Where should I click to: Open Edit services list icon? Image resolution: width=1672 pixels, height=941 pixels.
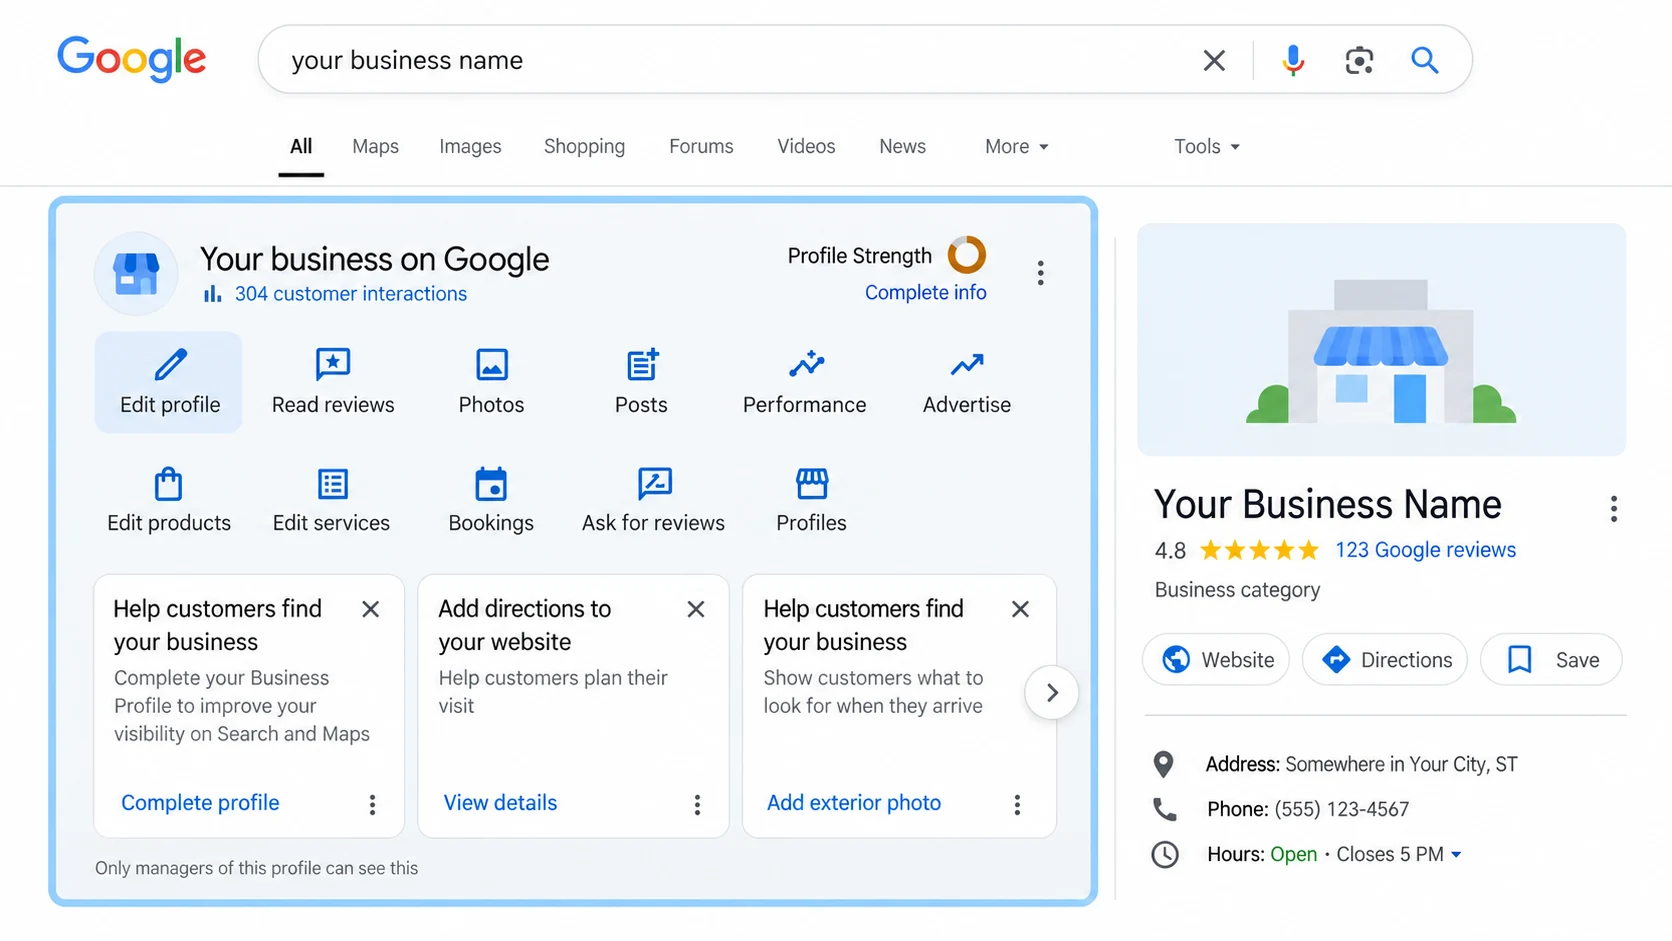pyautogui.click(x=332, y=484)
